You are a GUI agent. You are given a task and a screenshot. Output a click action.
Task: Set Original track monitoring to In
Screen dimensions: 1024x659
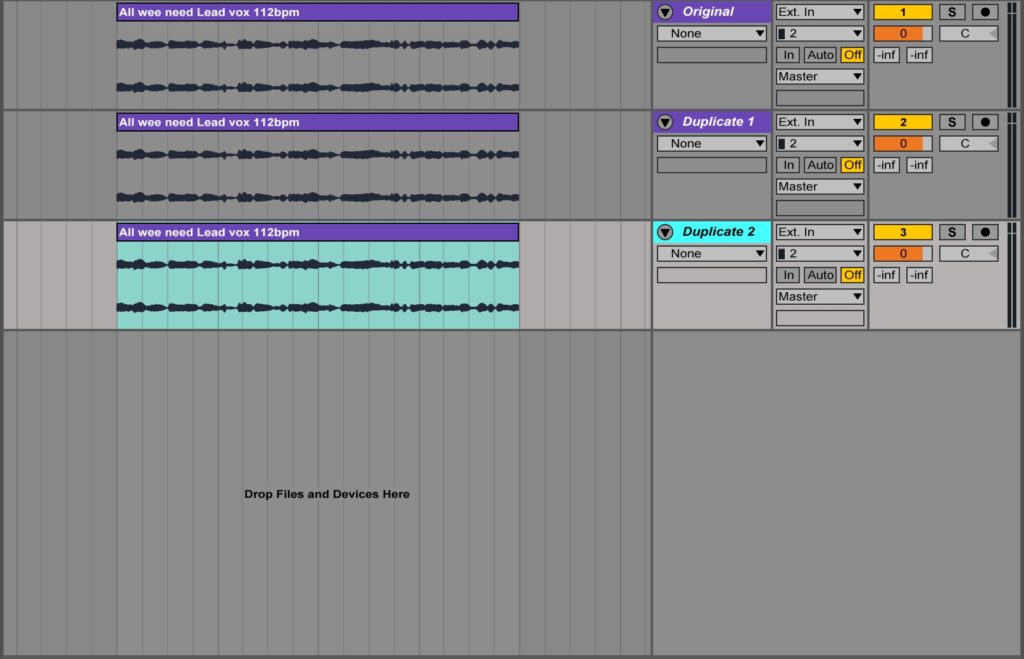[788, 55]
